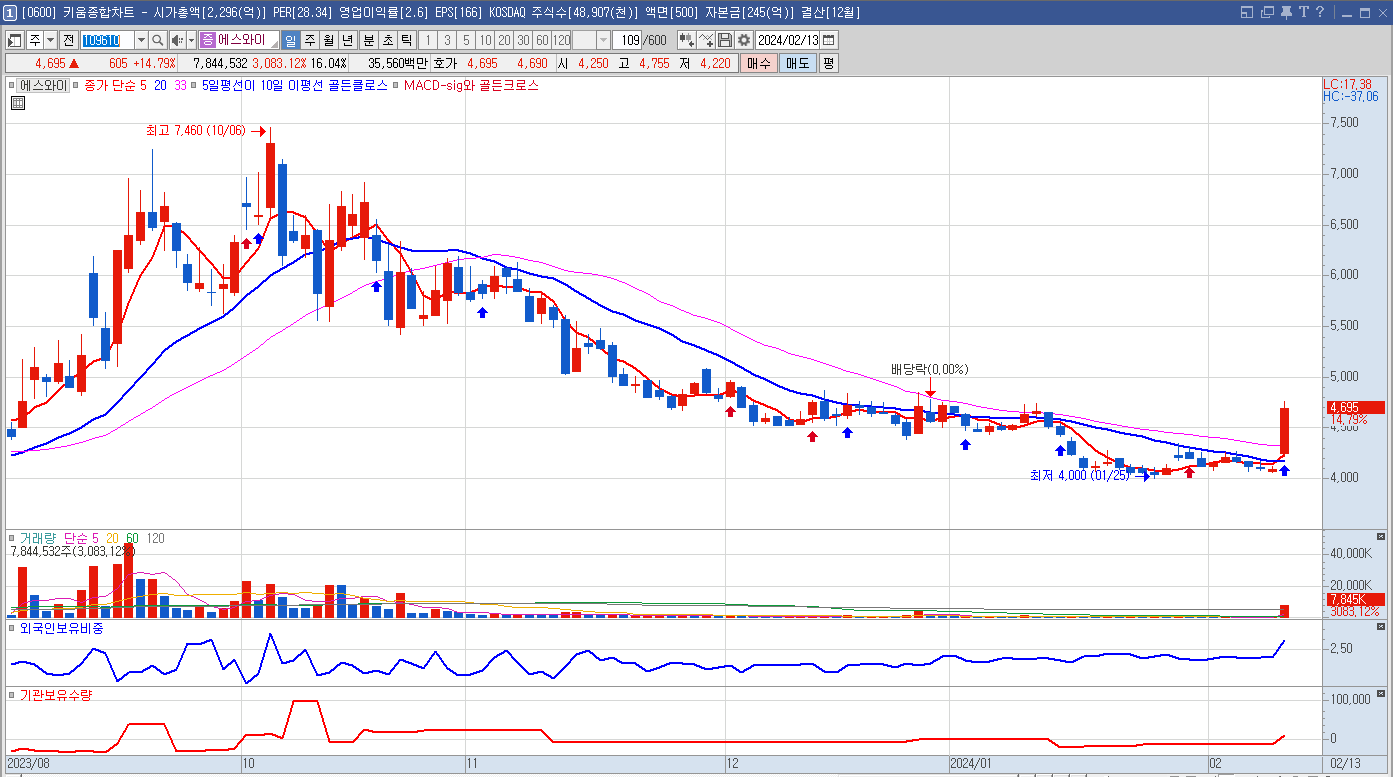This screenshot has width=1393, height=777.
Task: Select the 10 interval button
Action: coord(485,40)
